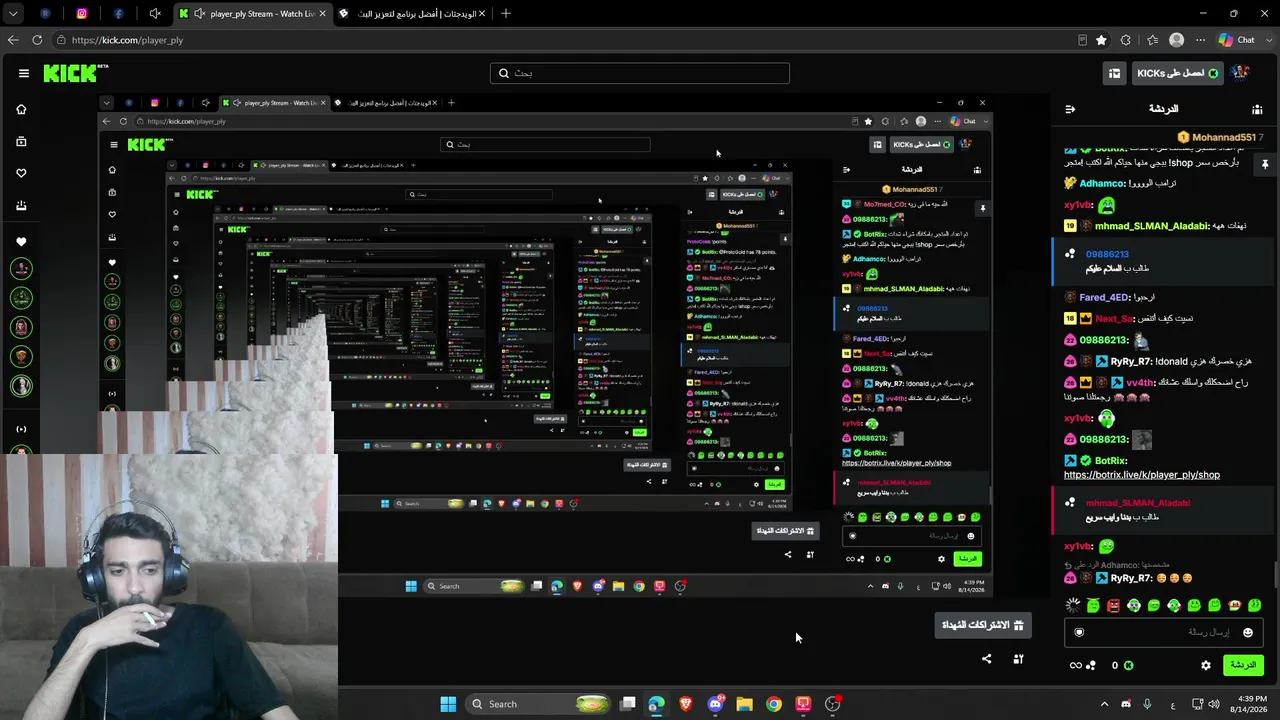Click the green KICKs balance coin
This screenshot has width=1280, height=720.
1129,665
